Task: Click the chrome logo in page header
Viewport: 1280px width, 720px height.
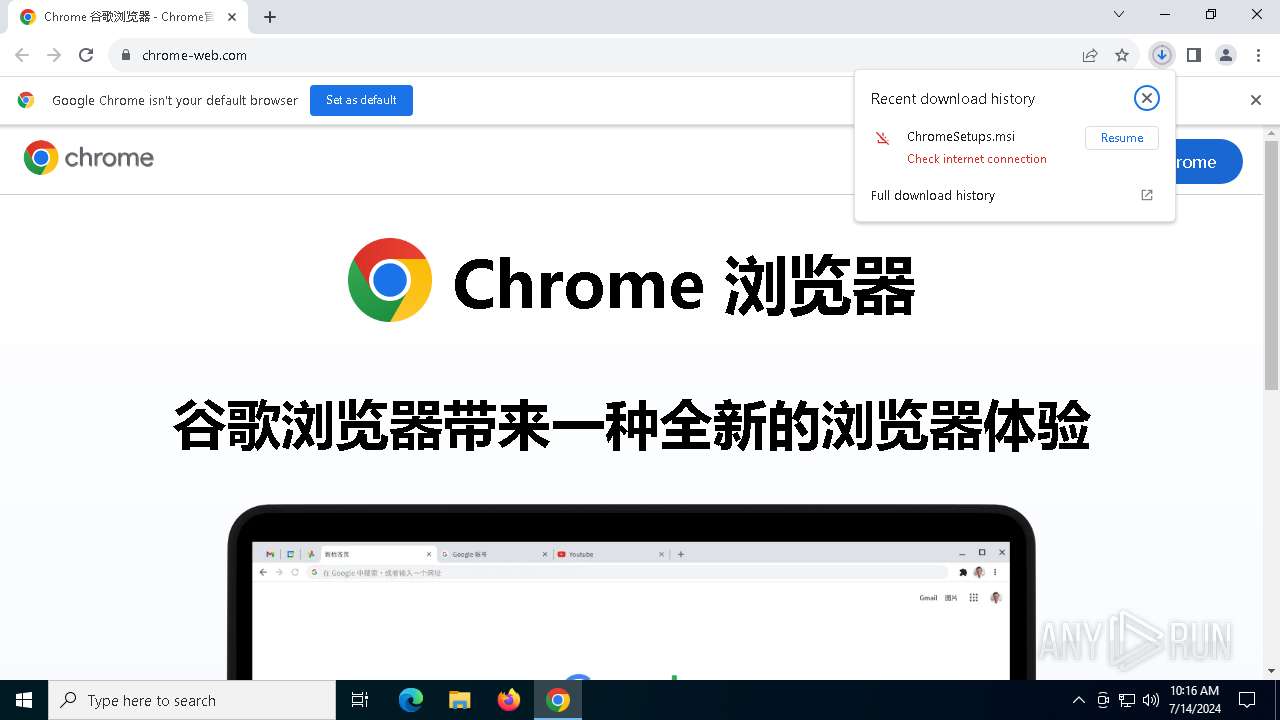Action: tap(89, 158)
